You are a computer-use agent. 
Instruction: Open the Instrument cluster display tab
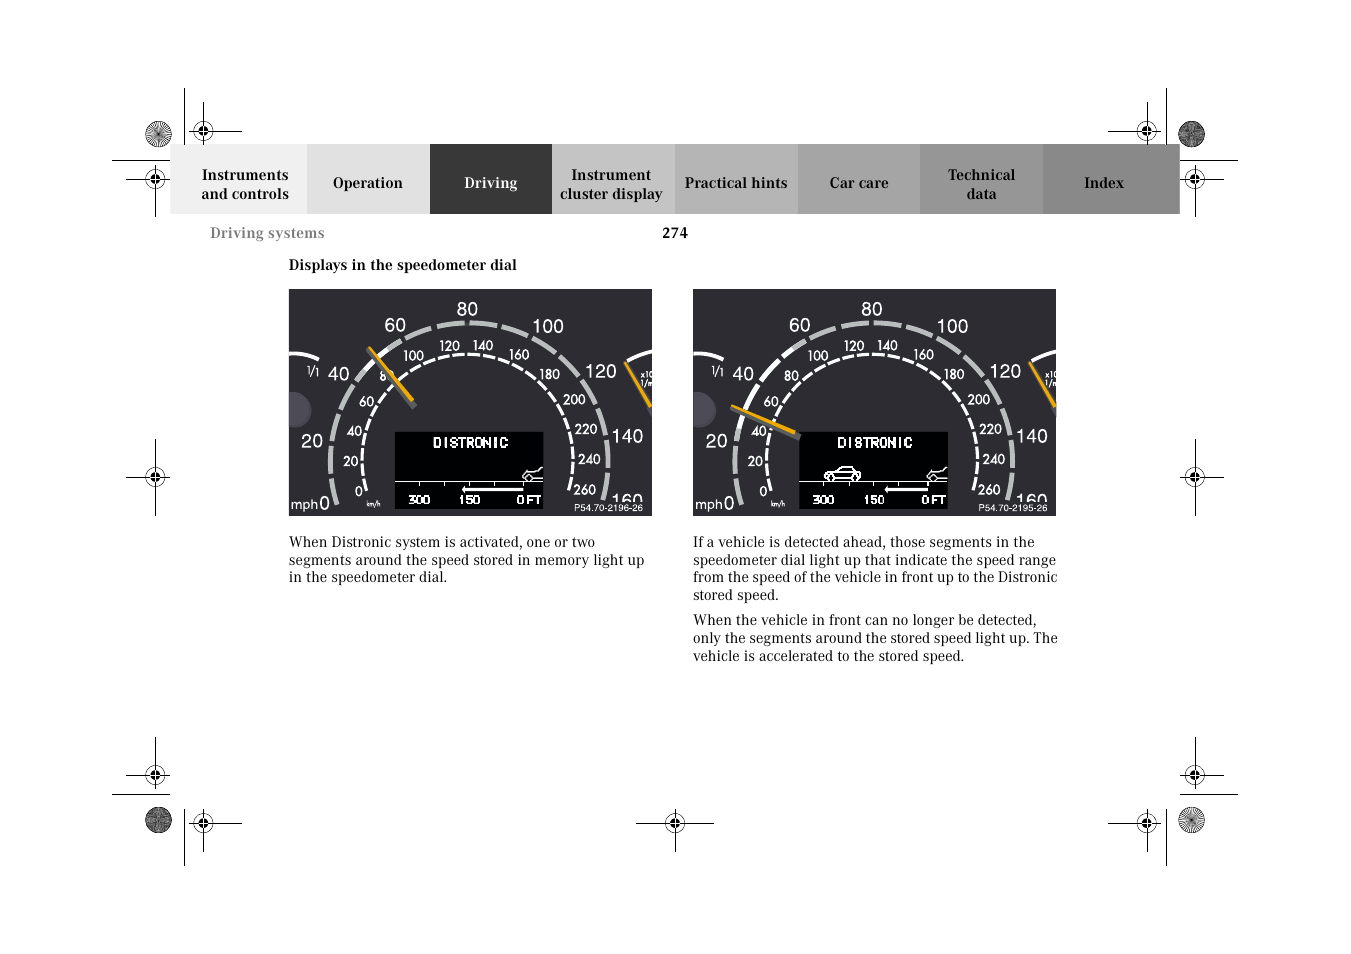click(613, 179)
